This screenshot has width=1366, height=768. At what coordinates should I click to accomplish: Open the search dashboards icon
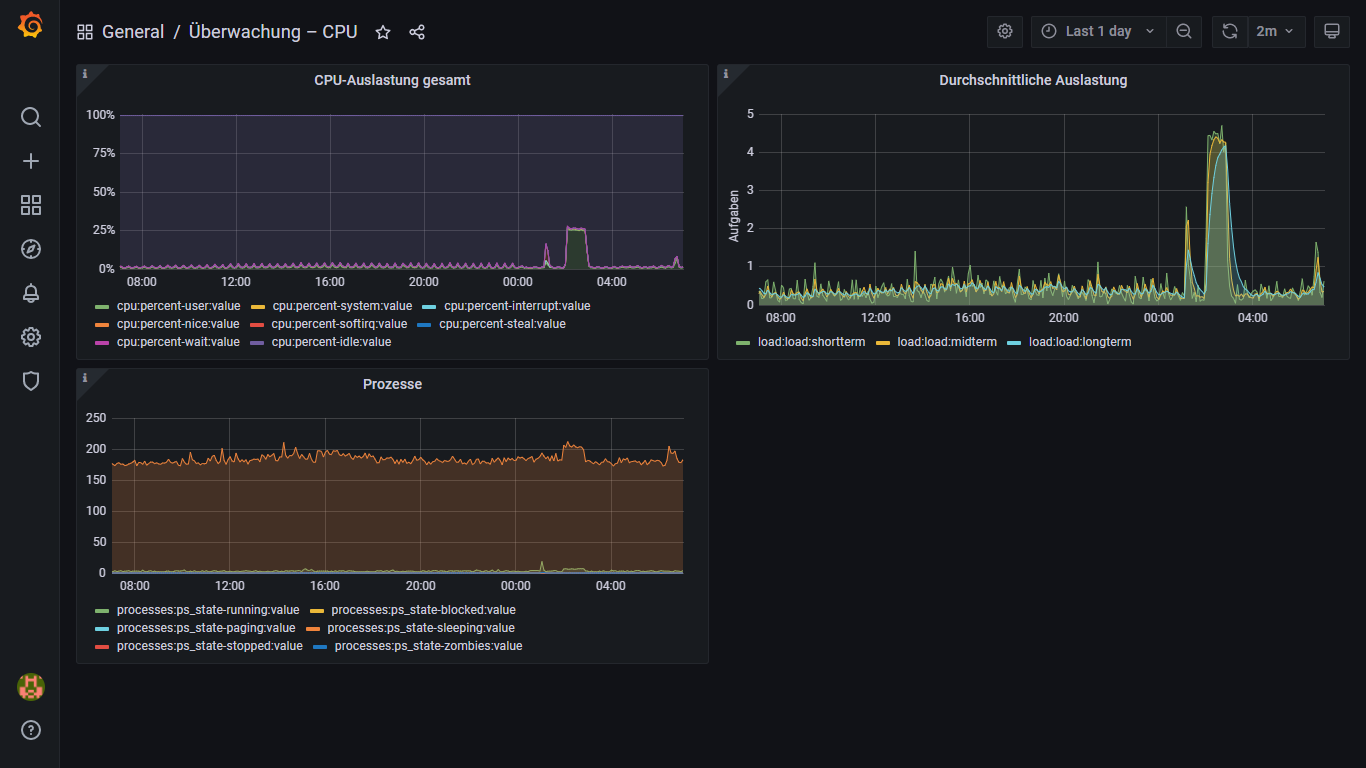31,117
